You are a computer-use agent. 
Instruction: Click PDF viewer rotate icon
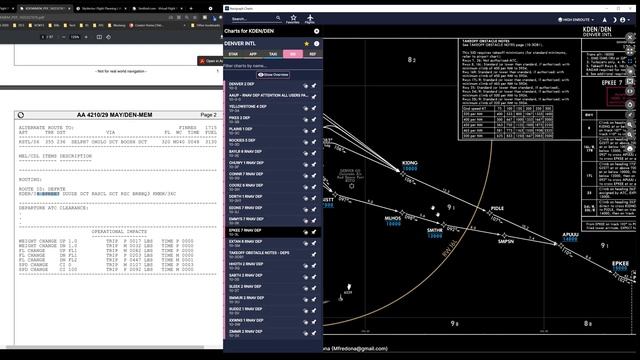click(109, 37)
